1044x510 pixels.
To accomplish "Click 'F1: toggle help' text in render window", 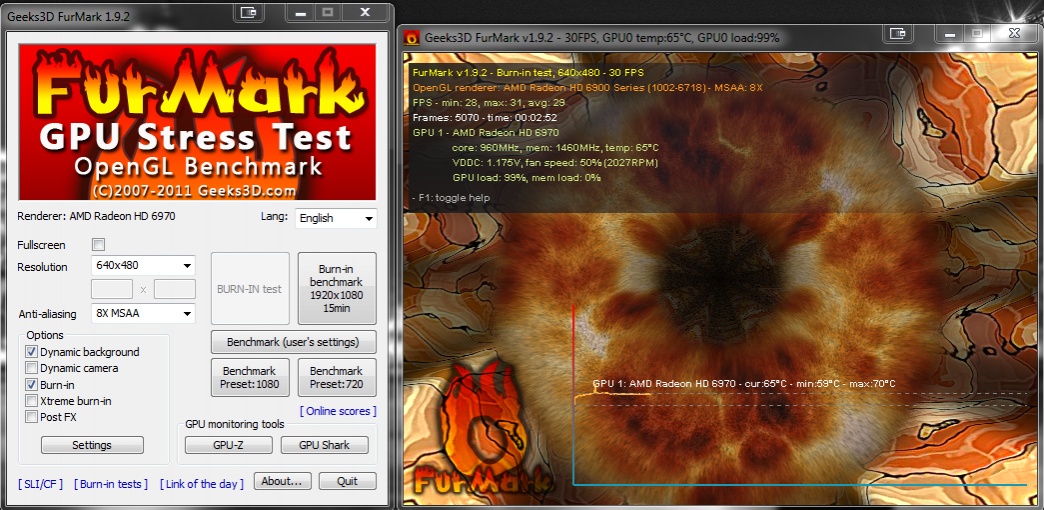I will 451,198.
